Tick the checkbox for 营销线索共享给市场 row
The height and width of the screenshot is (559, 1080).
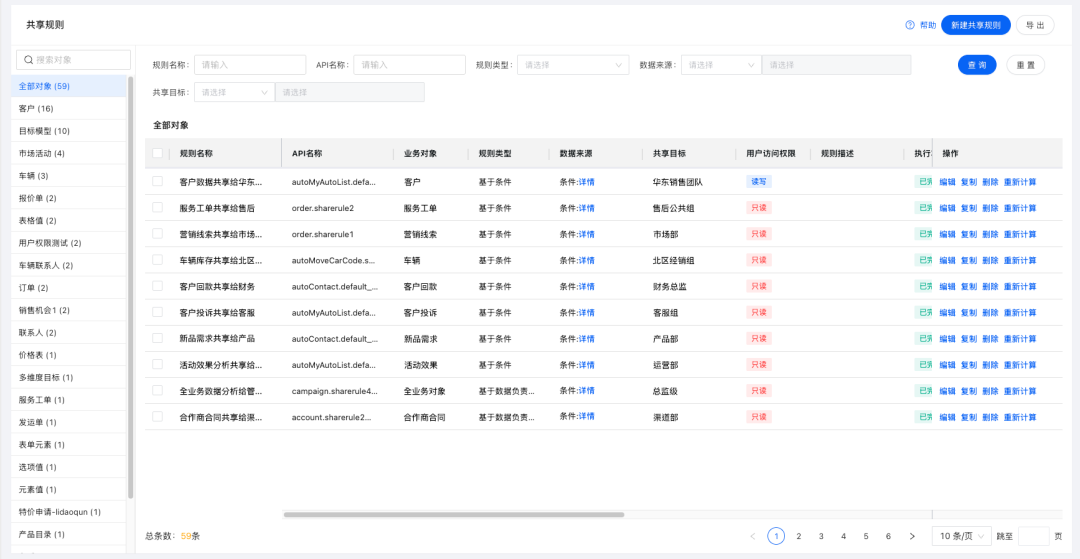coord(157,234)
